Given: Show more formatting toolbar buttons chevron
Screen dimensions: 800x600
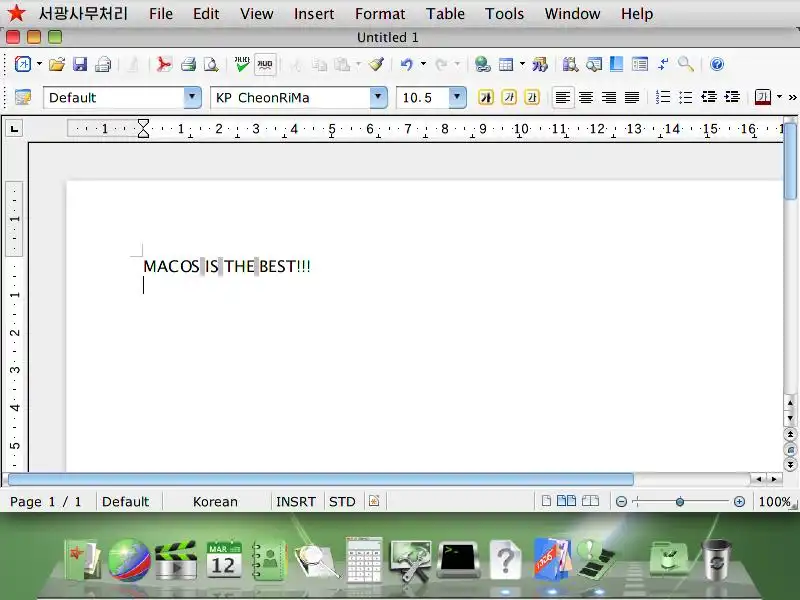Looking at the screenshot, I should click(792, 97).
